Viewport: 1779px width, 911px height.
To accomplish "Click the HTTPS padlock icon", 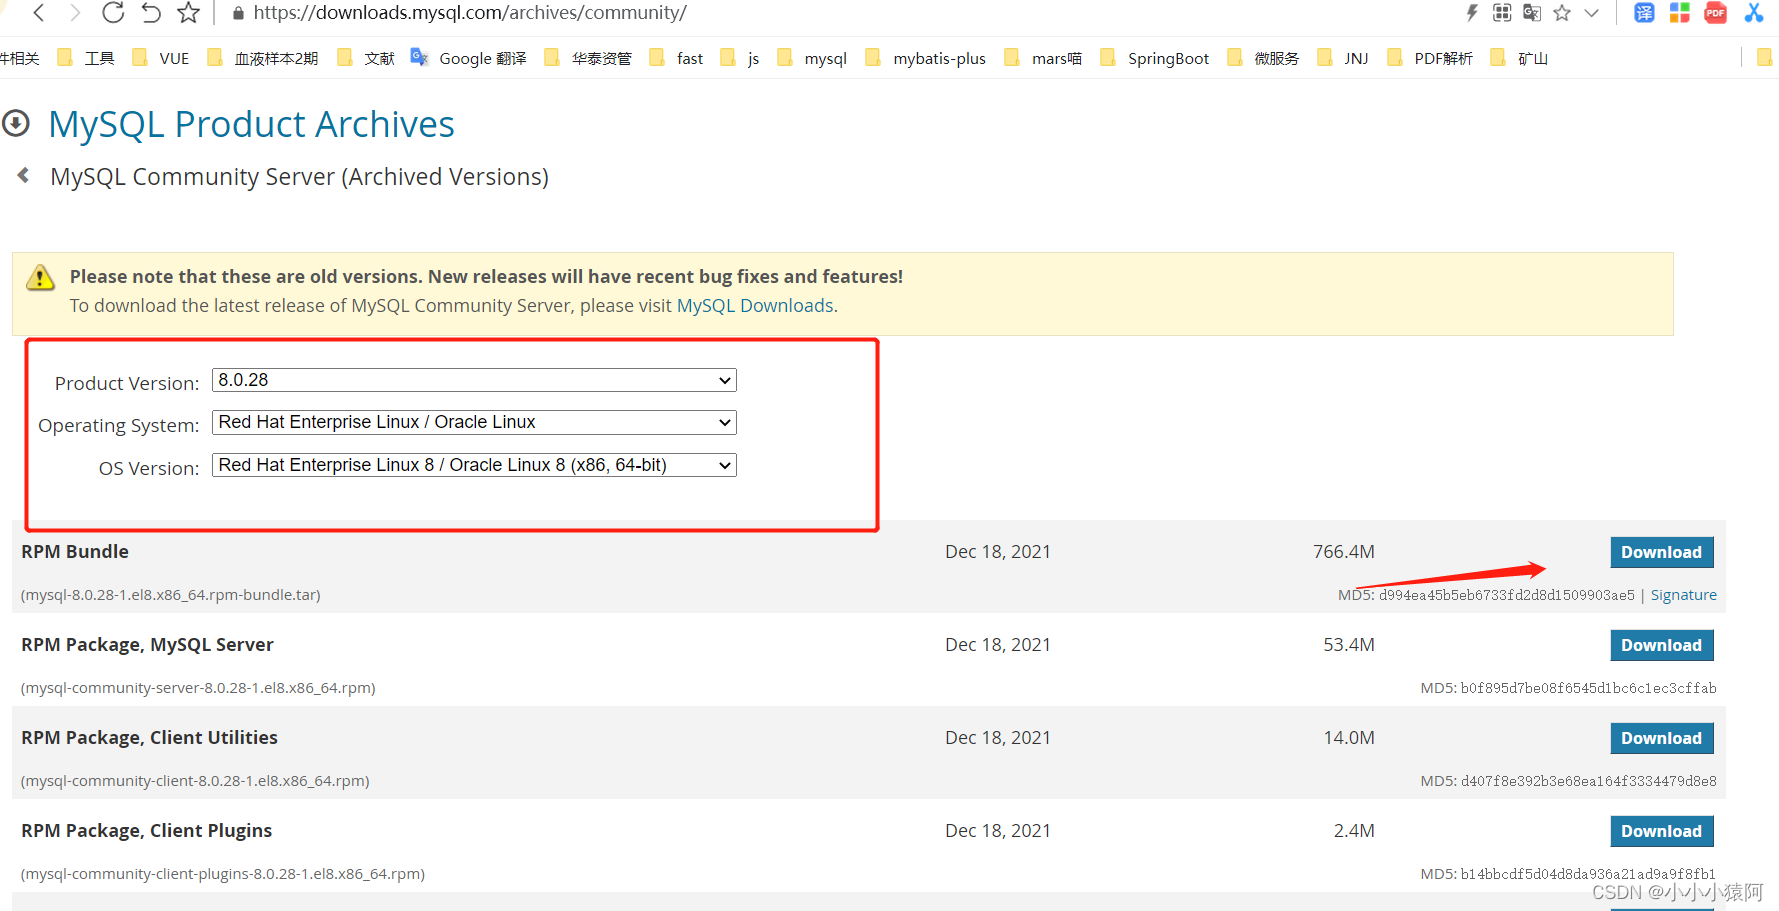I will pos(237,13).
